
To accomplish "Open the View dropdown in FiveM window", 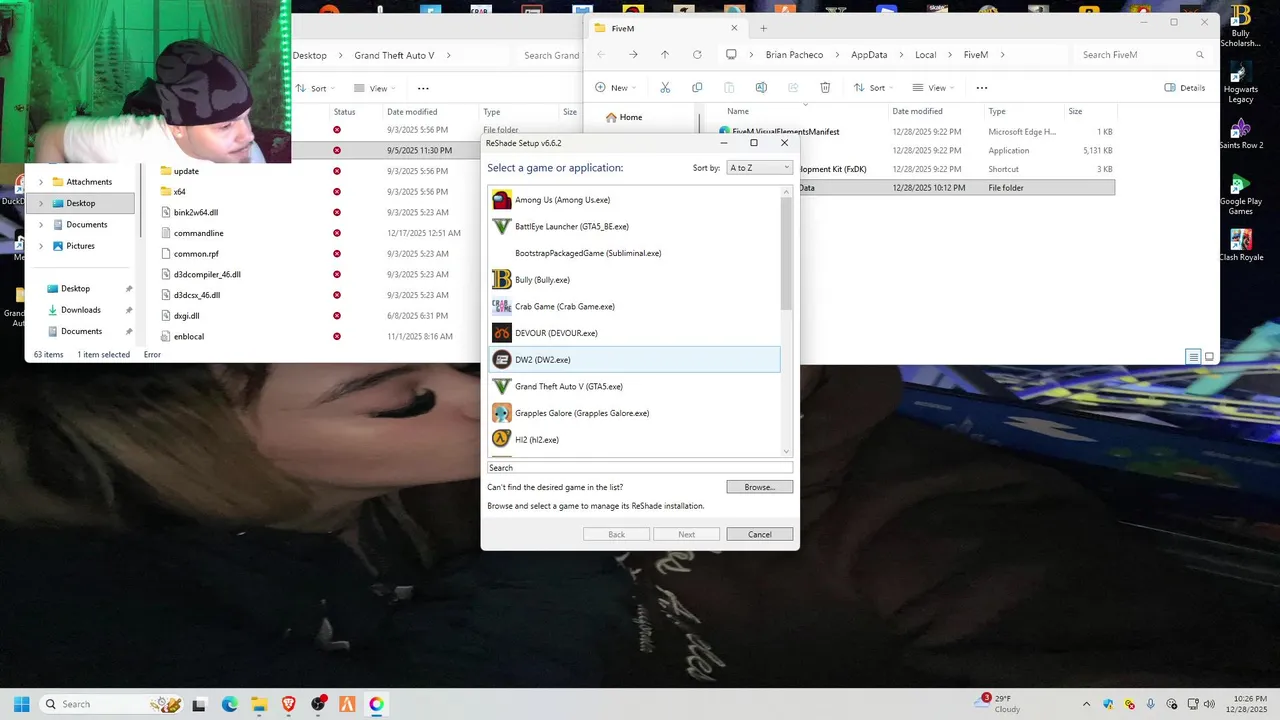I will point(933,88).
